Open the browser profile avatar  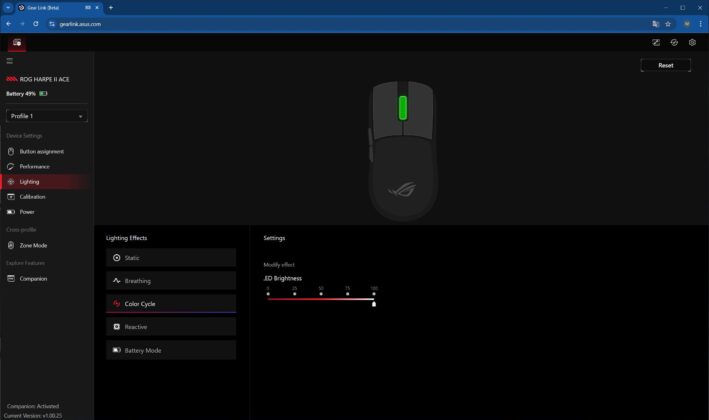click(x=687, y=24)
